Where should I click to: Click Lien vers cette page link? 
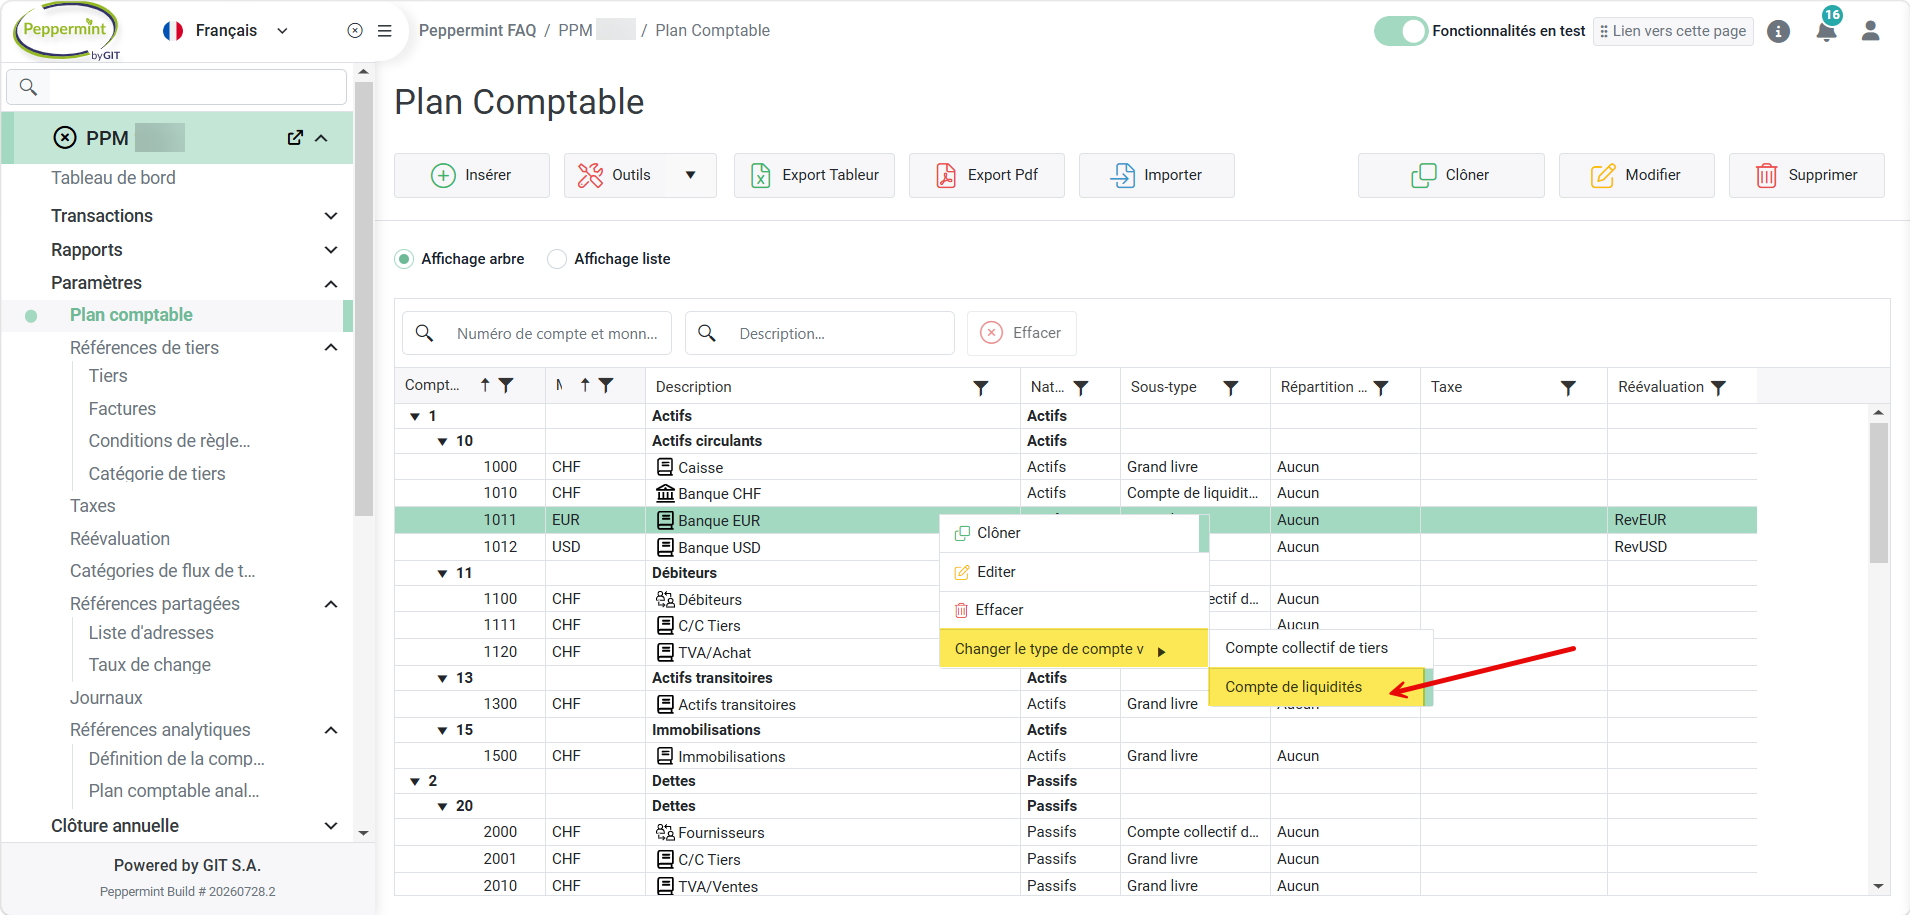[1673, 31]
